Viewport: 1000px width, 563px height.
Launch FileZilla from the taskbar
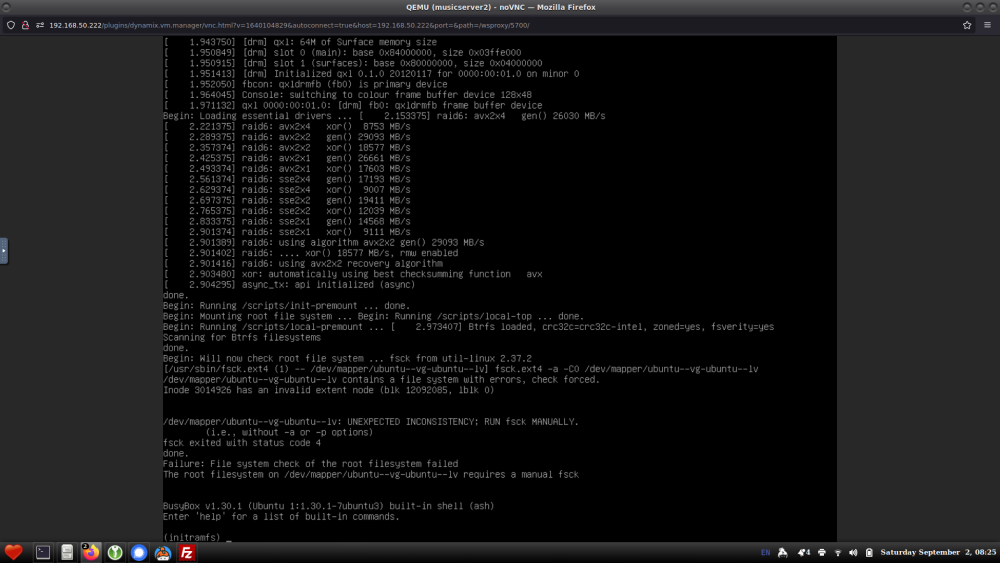(x=186, y=553)
